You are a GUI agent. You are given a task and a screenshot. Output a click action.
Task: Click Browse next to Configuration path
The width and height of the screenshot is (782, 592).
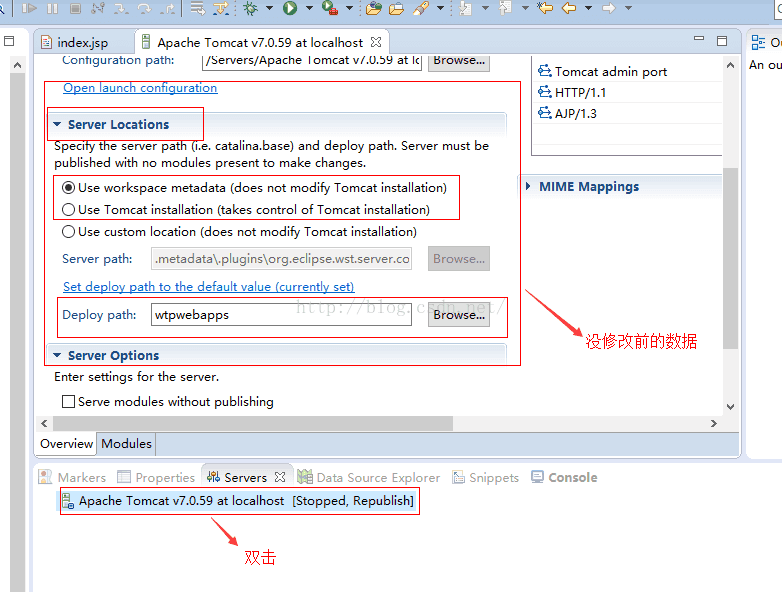(x=459, y=61)
